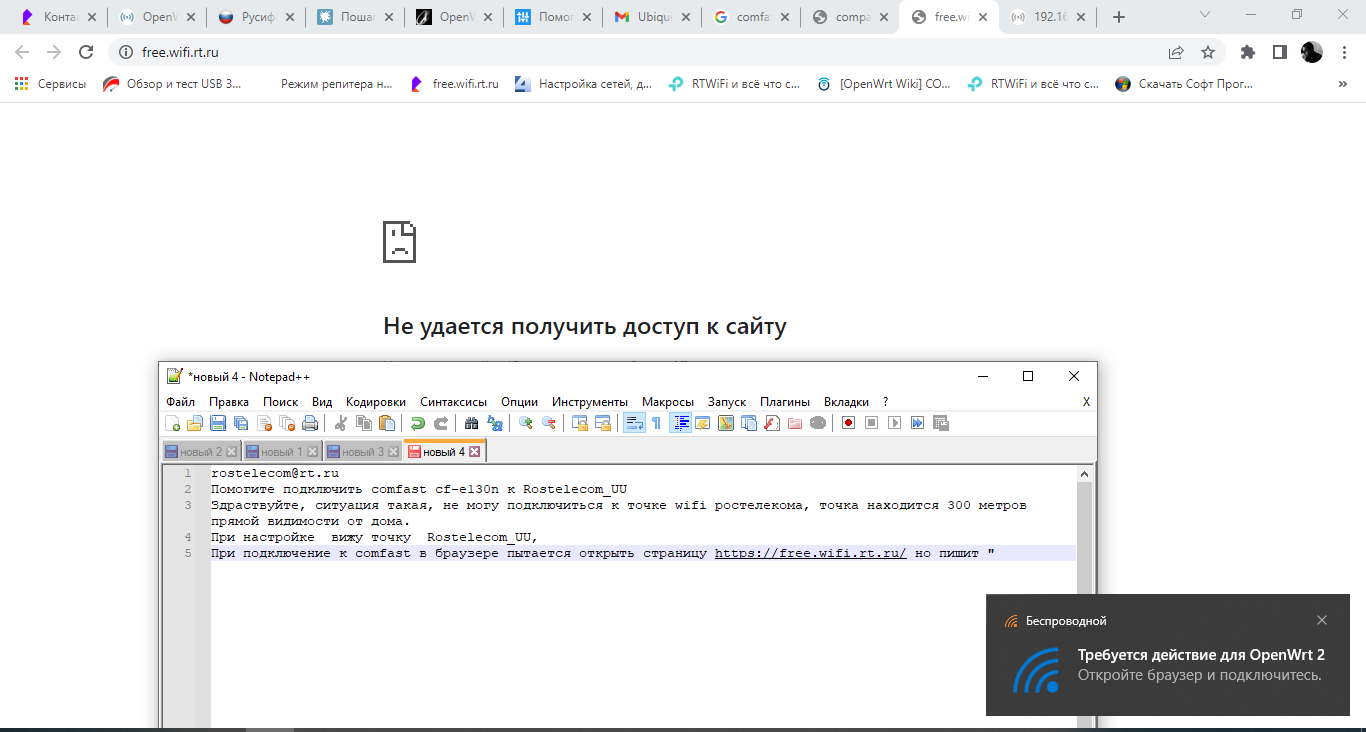This screenshot has height=732, width=1366.
Task: Zoom in using the magnifier plus icon
Action: 525,423
